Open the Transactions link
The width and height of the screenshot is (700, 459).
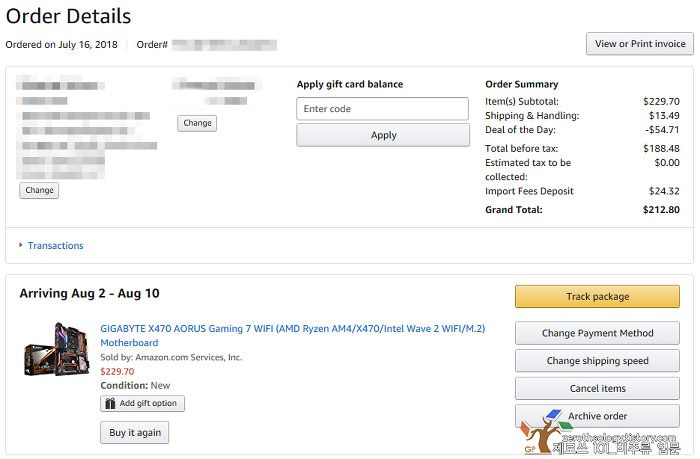pyautogui.click(x=55, y=246)
